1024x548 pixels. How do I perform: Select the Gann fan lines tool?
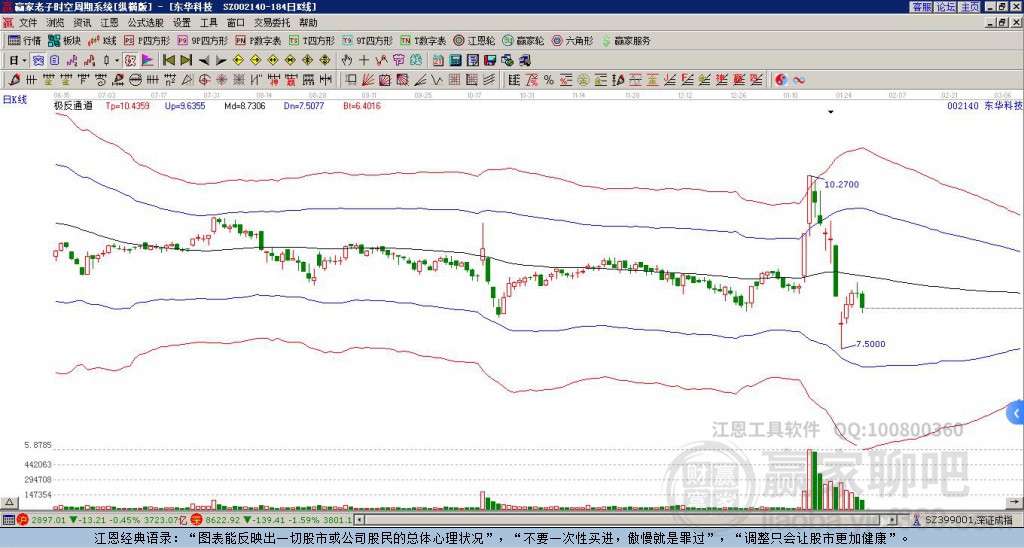pyautogui.click(x=368, y=80)
